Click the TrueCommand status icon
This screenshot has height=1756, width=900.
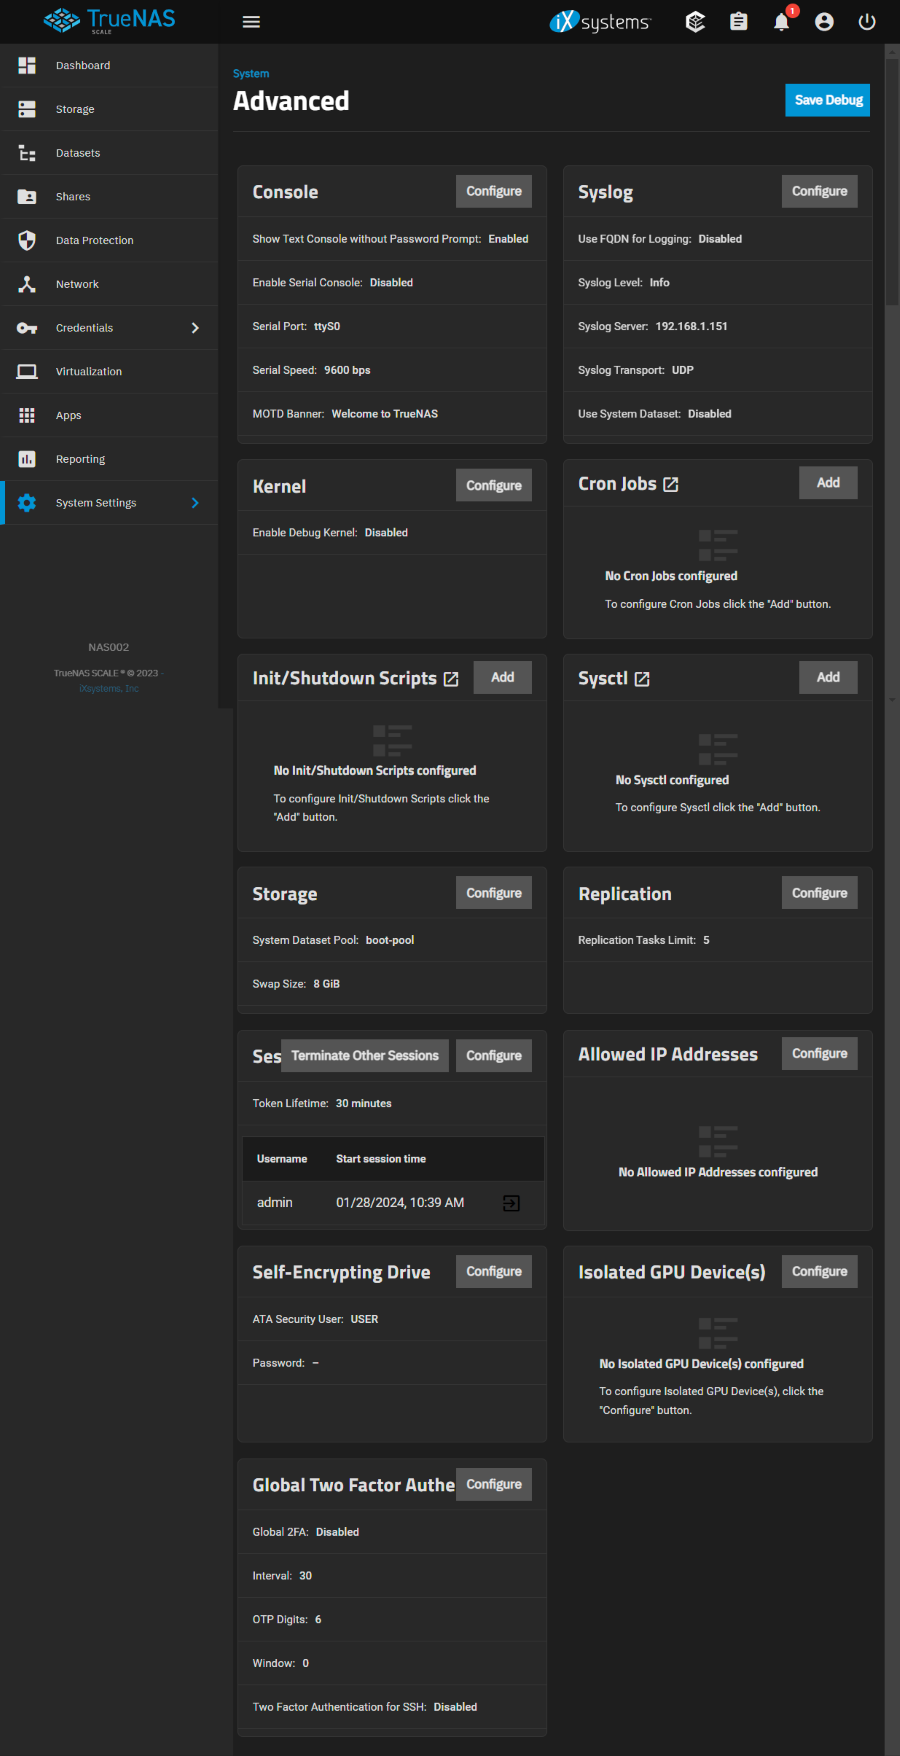695,22
